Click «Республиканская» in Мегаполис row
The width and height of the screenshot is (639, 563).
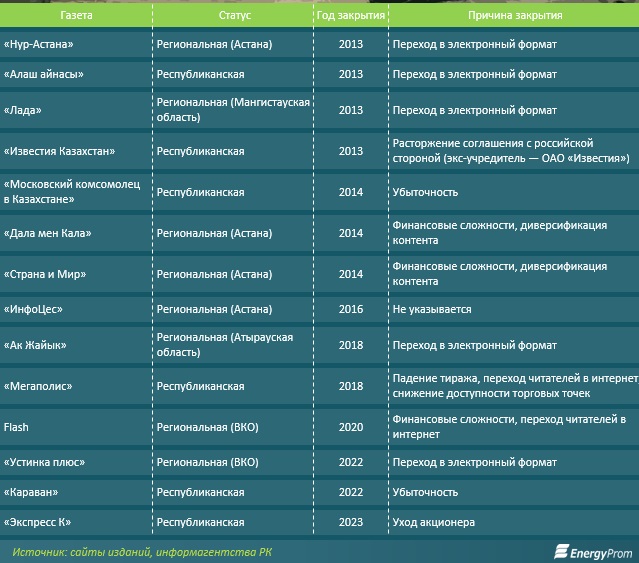pos(201,386)
